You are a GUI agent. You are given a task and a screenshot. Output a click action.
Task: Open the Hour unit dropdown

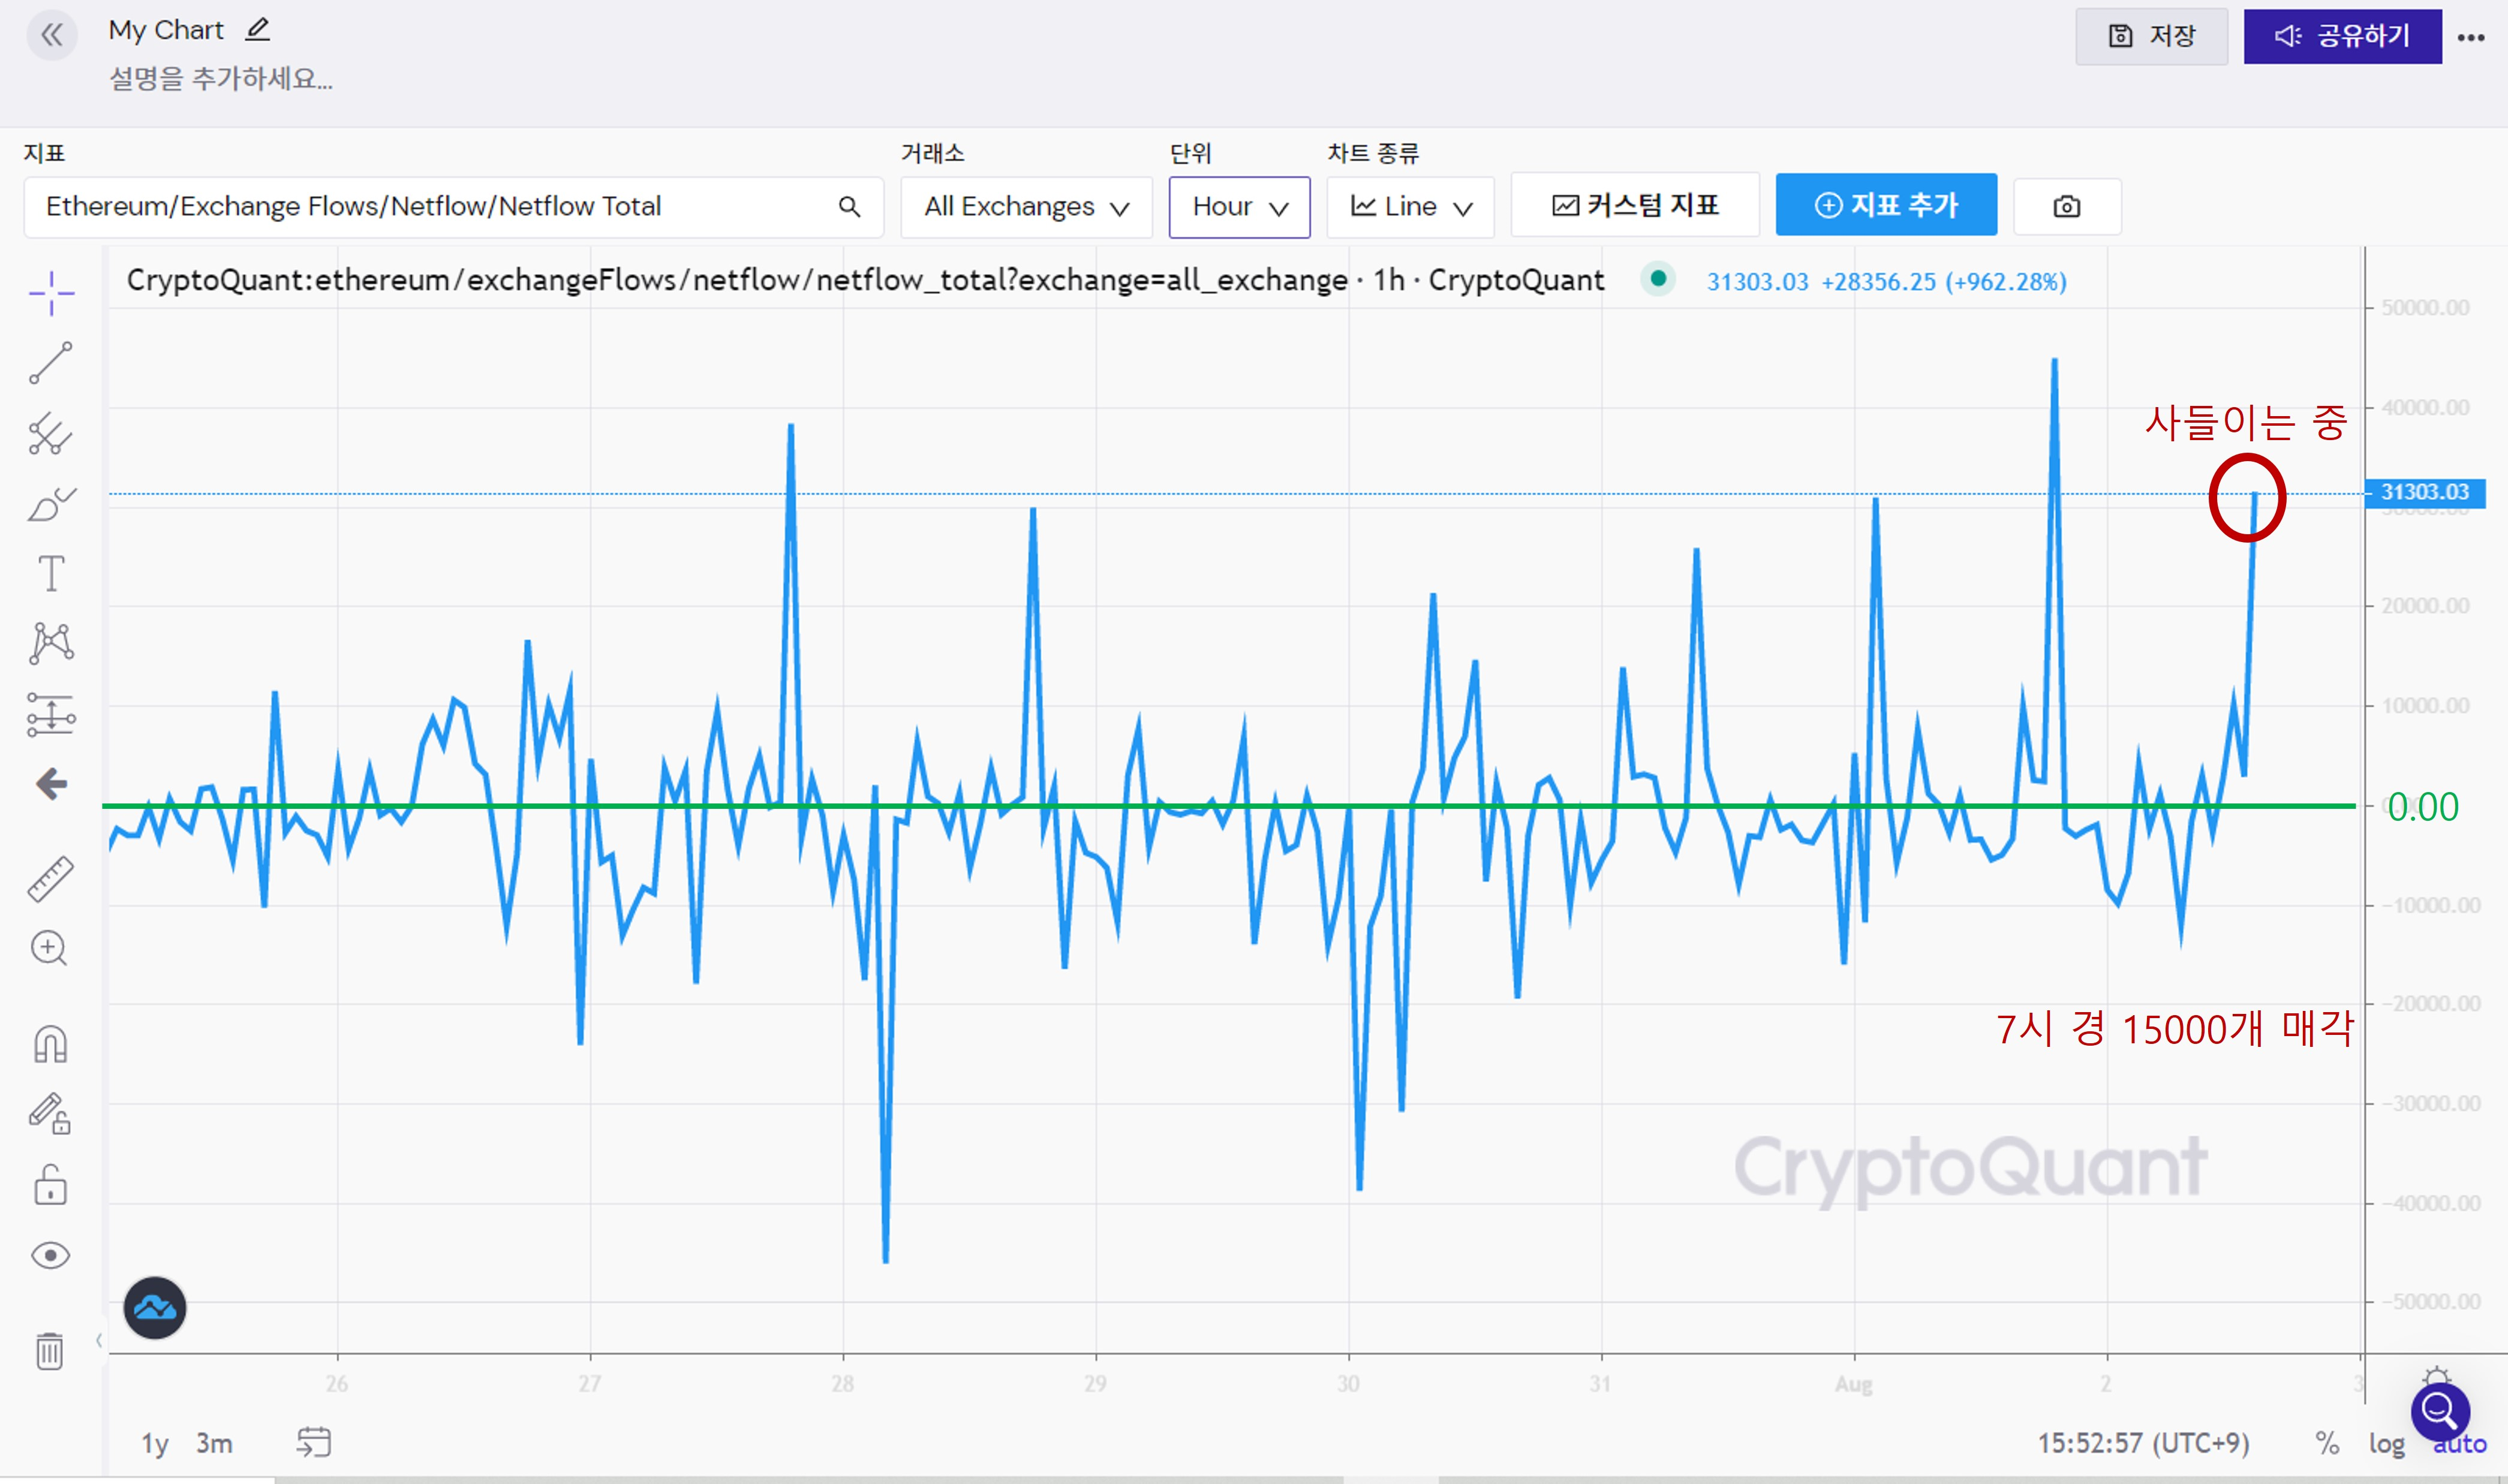1239,207
